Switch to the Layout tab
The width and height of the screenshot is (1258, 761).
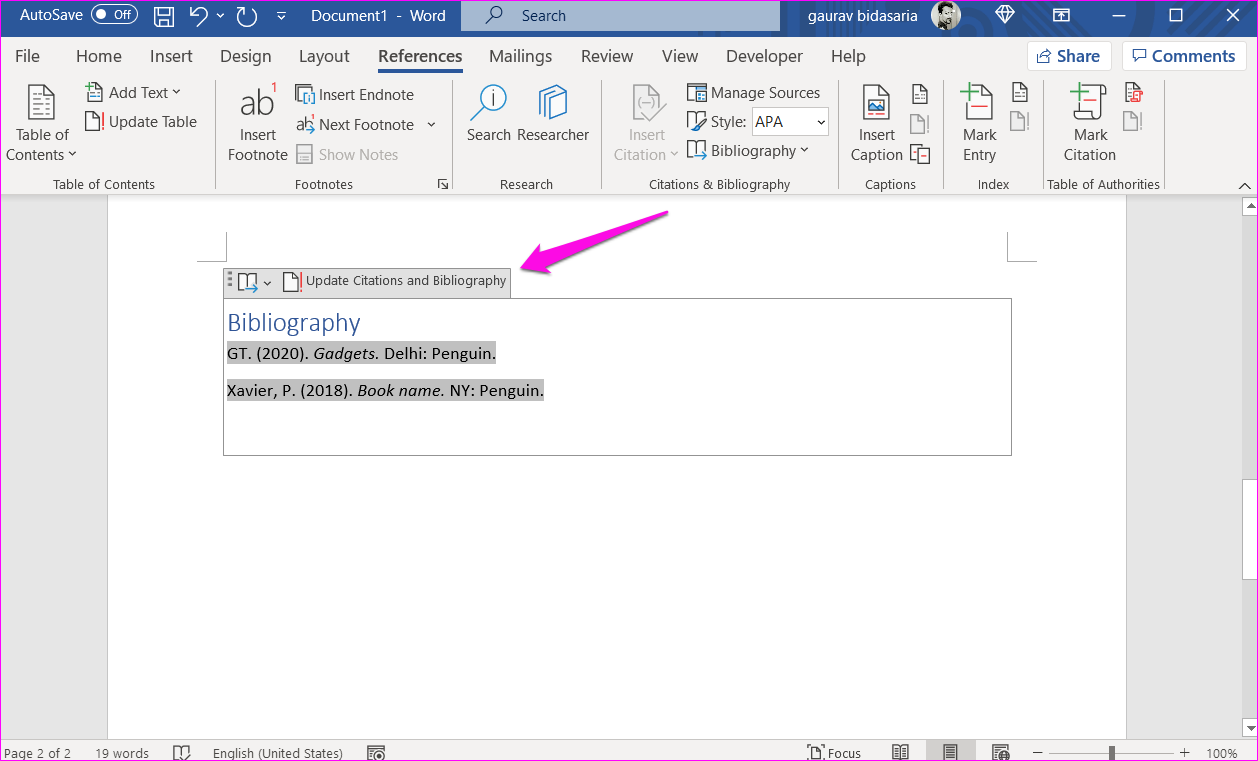pos(324,56)
